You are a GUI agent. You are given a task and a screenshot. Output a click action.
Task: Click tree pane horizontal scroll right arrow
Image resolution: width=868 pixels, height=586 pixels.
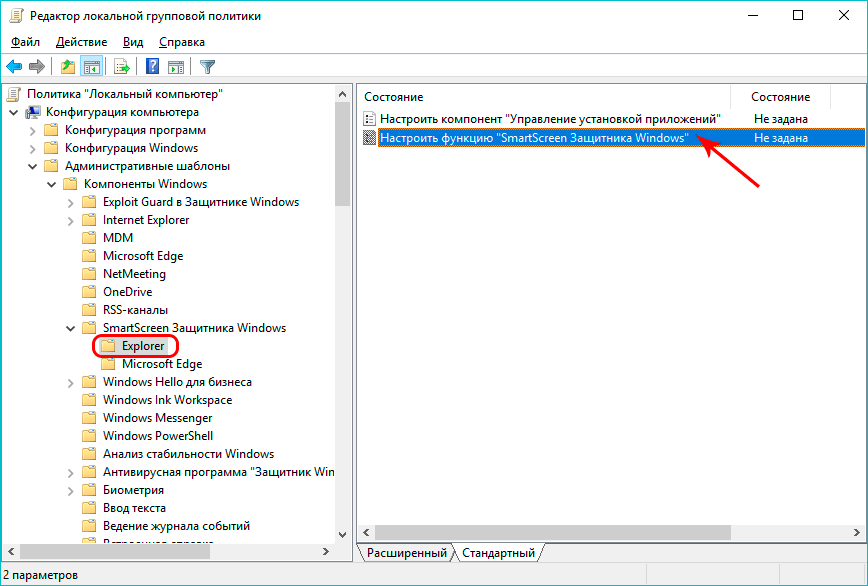(326, 552)
